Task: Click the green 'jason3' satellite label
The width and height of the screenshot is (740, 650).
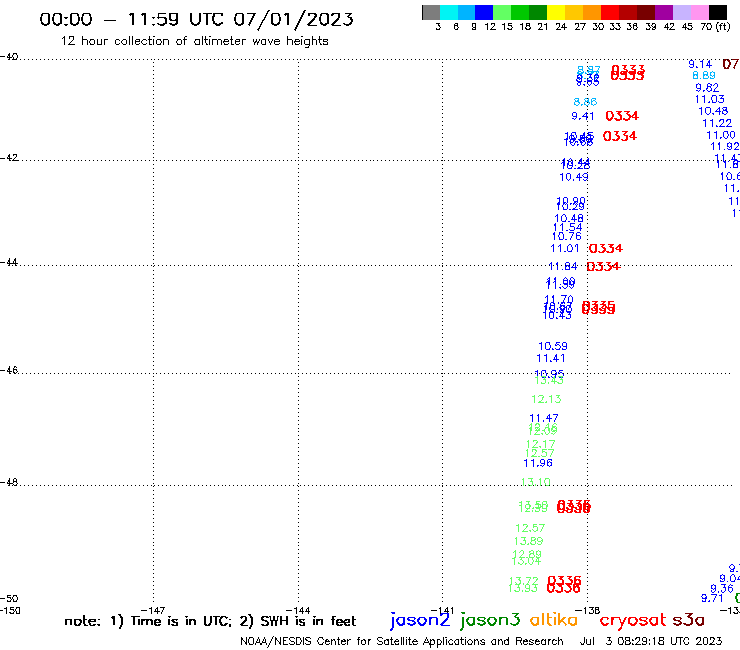Action: (x=490, y=620)
